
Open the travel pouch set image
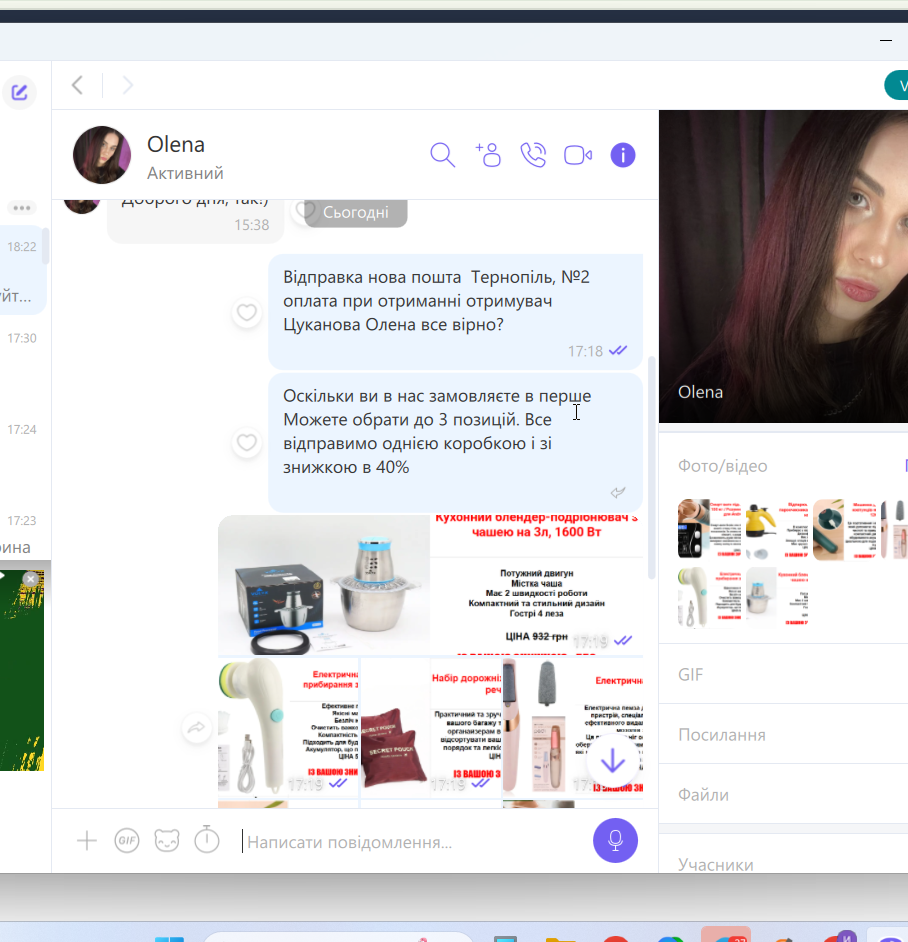[x=431, y=728]
